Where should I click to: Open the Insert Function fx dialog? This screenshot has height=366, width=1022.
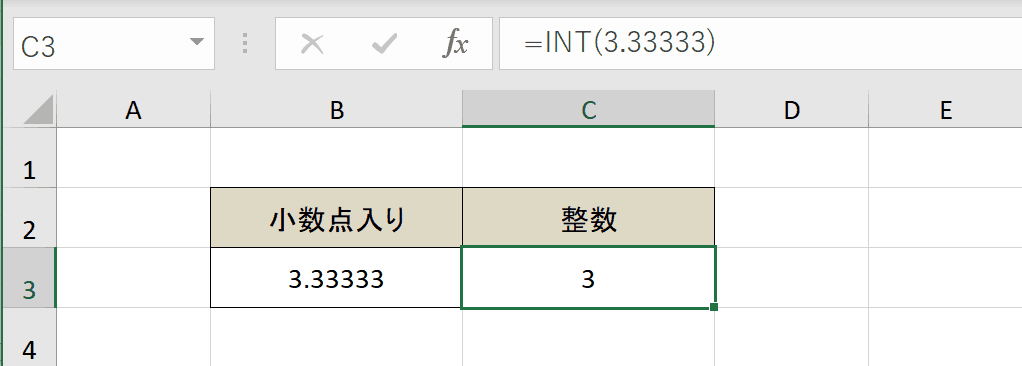click(x=456, y=44)
